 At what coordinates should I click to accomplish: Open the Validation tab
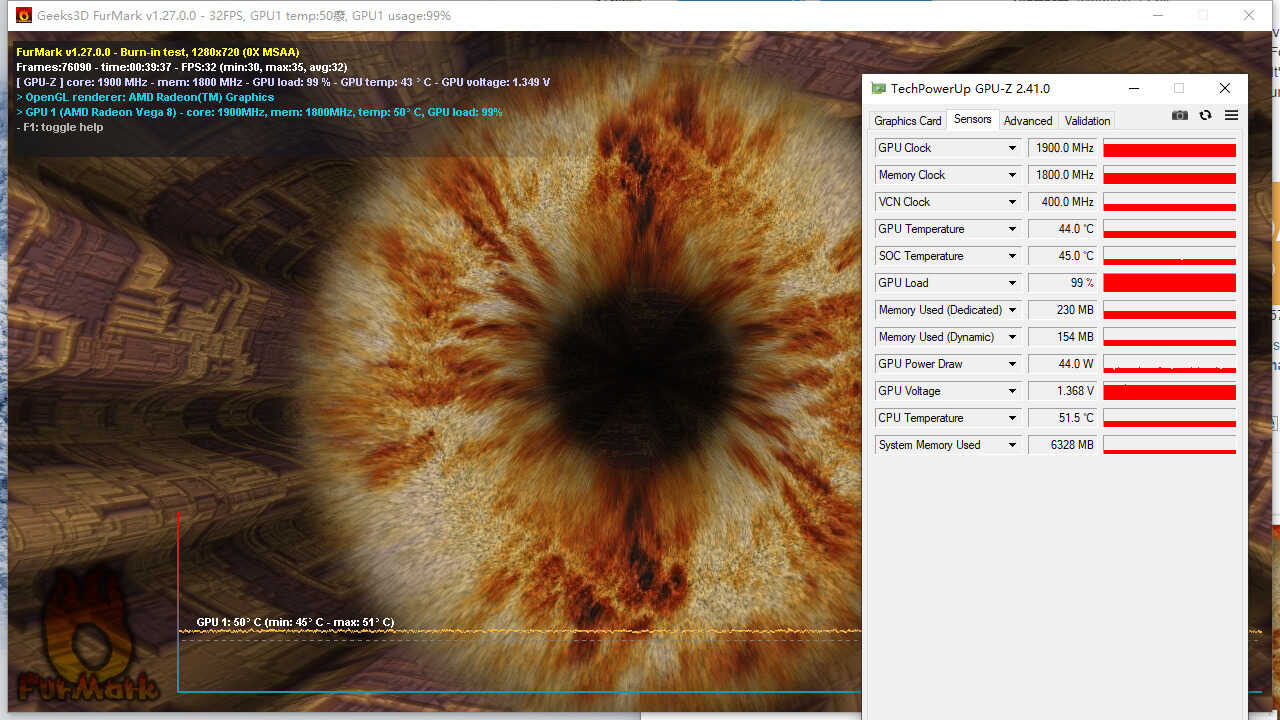click(x=1087, y=120)
